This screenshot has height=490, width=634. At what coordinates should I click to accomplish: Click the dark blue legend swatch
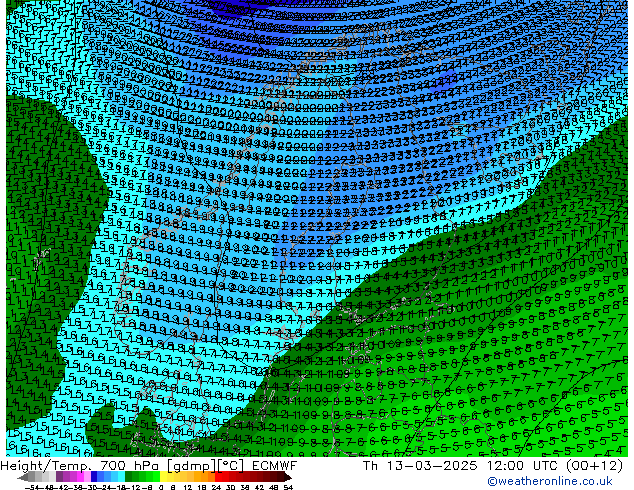pos(94,476)
